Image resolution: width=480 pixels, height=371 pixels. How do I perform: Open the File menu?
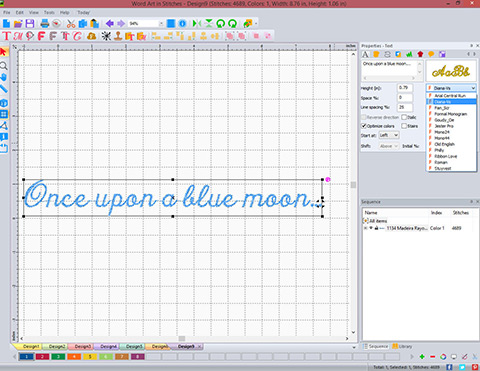(6, 12)
